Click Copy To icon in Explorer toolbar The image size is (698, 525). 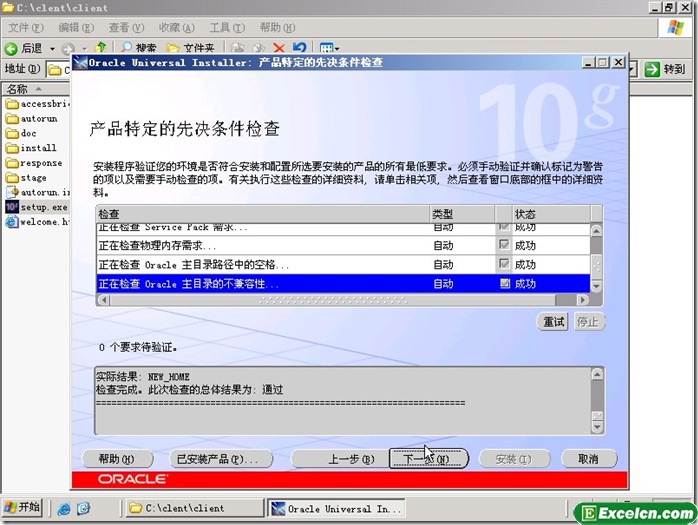pos(258,48)
